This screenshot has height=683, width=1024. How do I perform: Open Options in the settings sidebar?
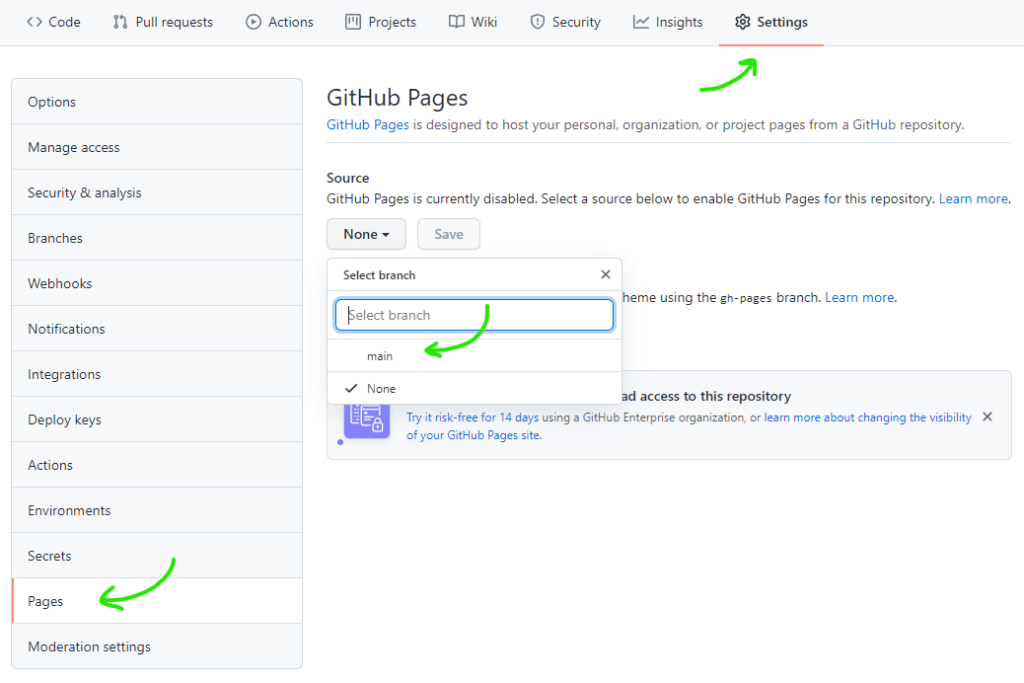coord(157,102)
